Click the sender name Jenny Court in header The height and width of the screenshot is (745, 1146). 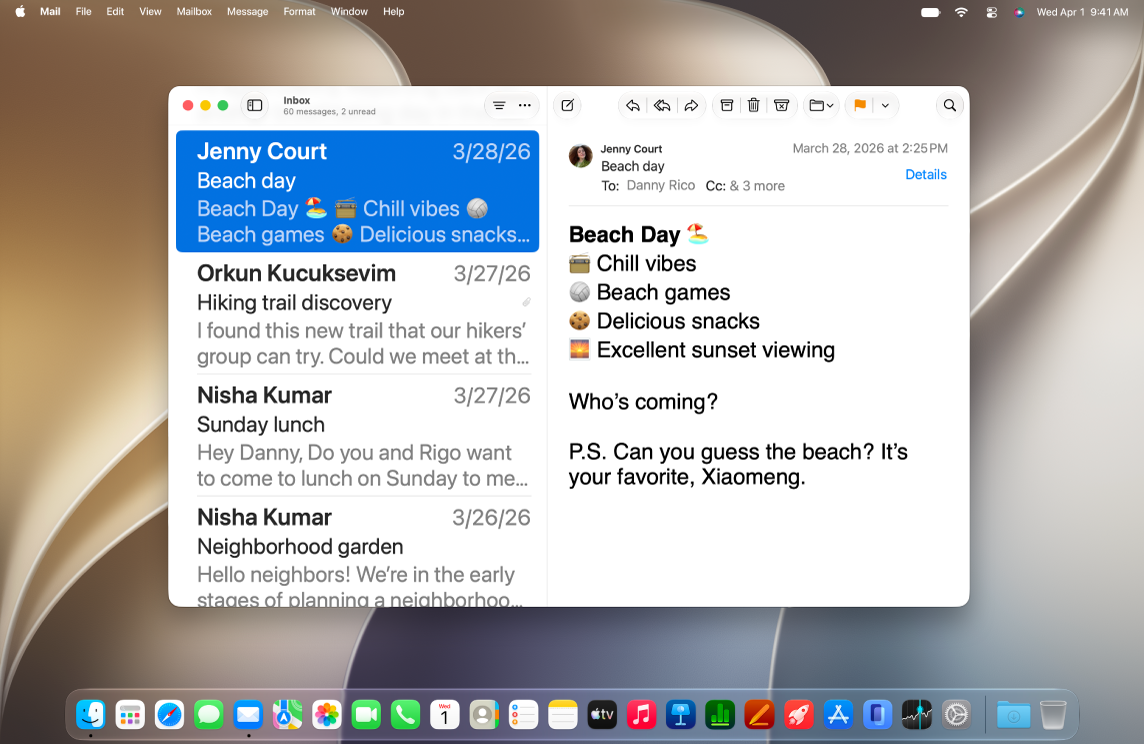tap(631, 148)
